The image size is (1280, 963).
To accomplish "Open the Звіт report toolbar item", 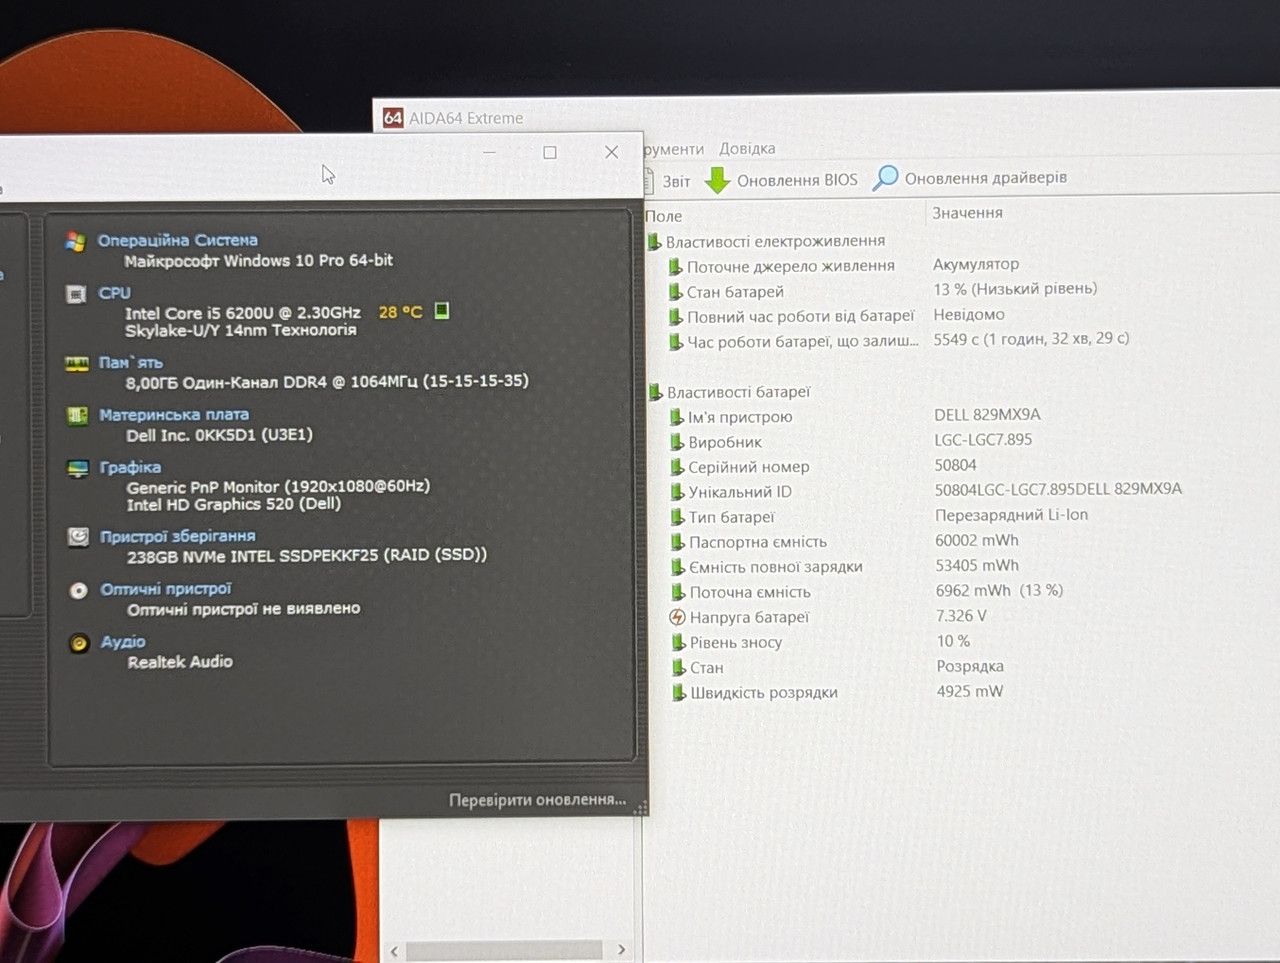I will 677,181.
